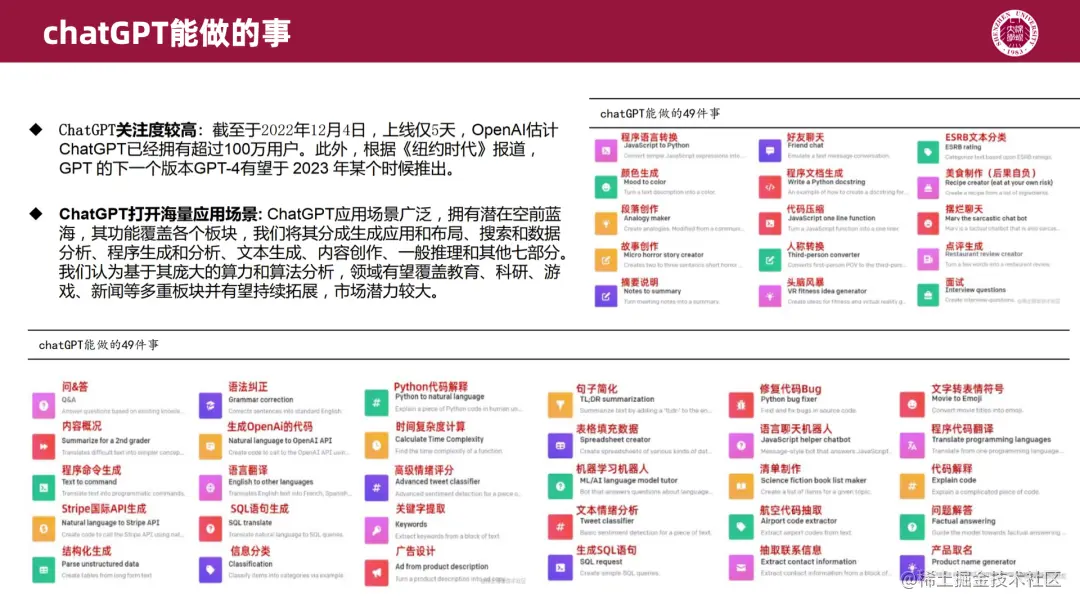This screenshot has width=1080, height=608.
Task: Click the green Factual answering icon
Action: [912, 527]
